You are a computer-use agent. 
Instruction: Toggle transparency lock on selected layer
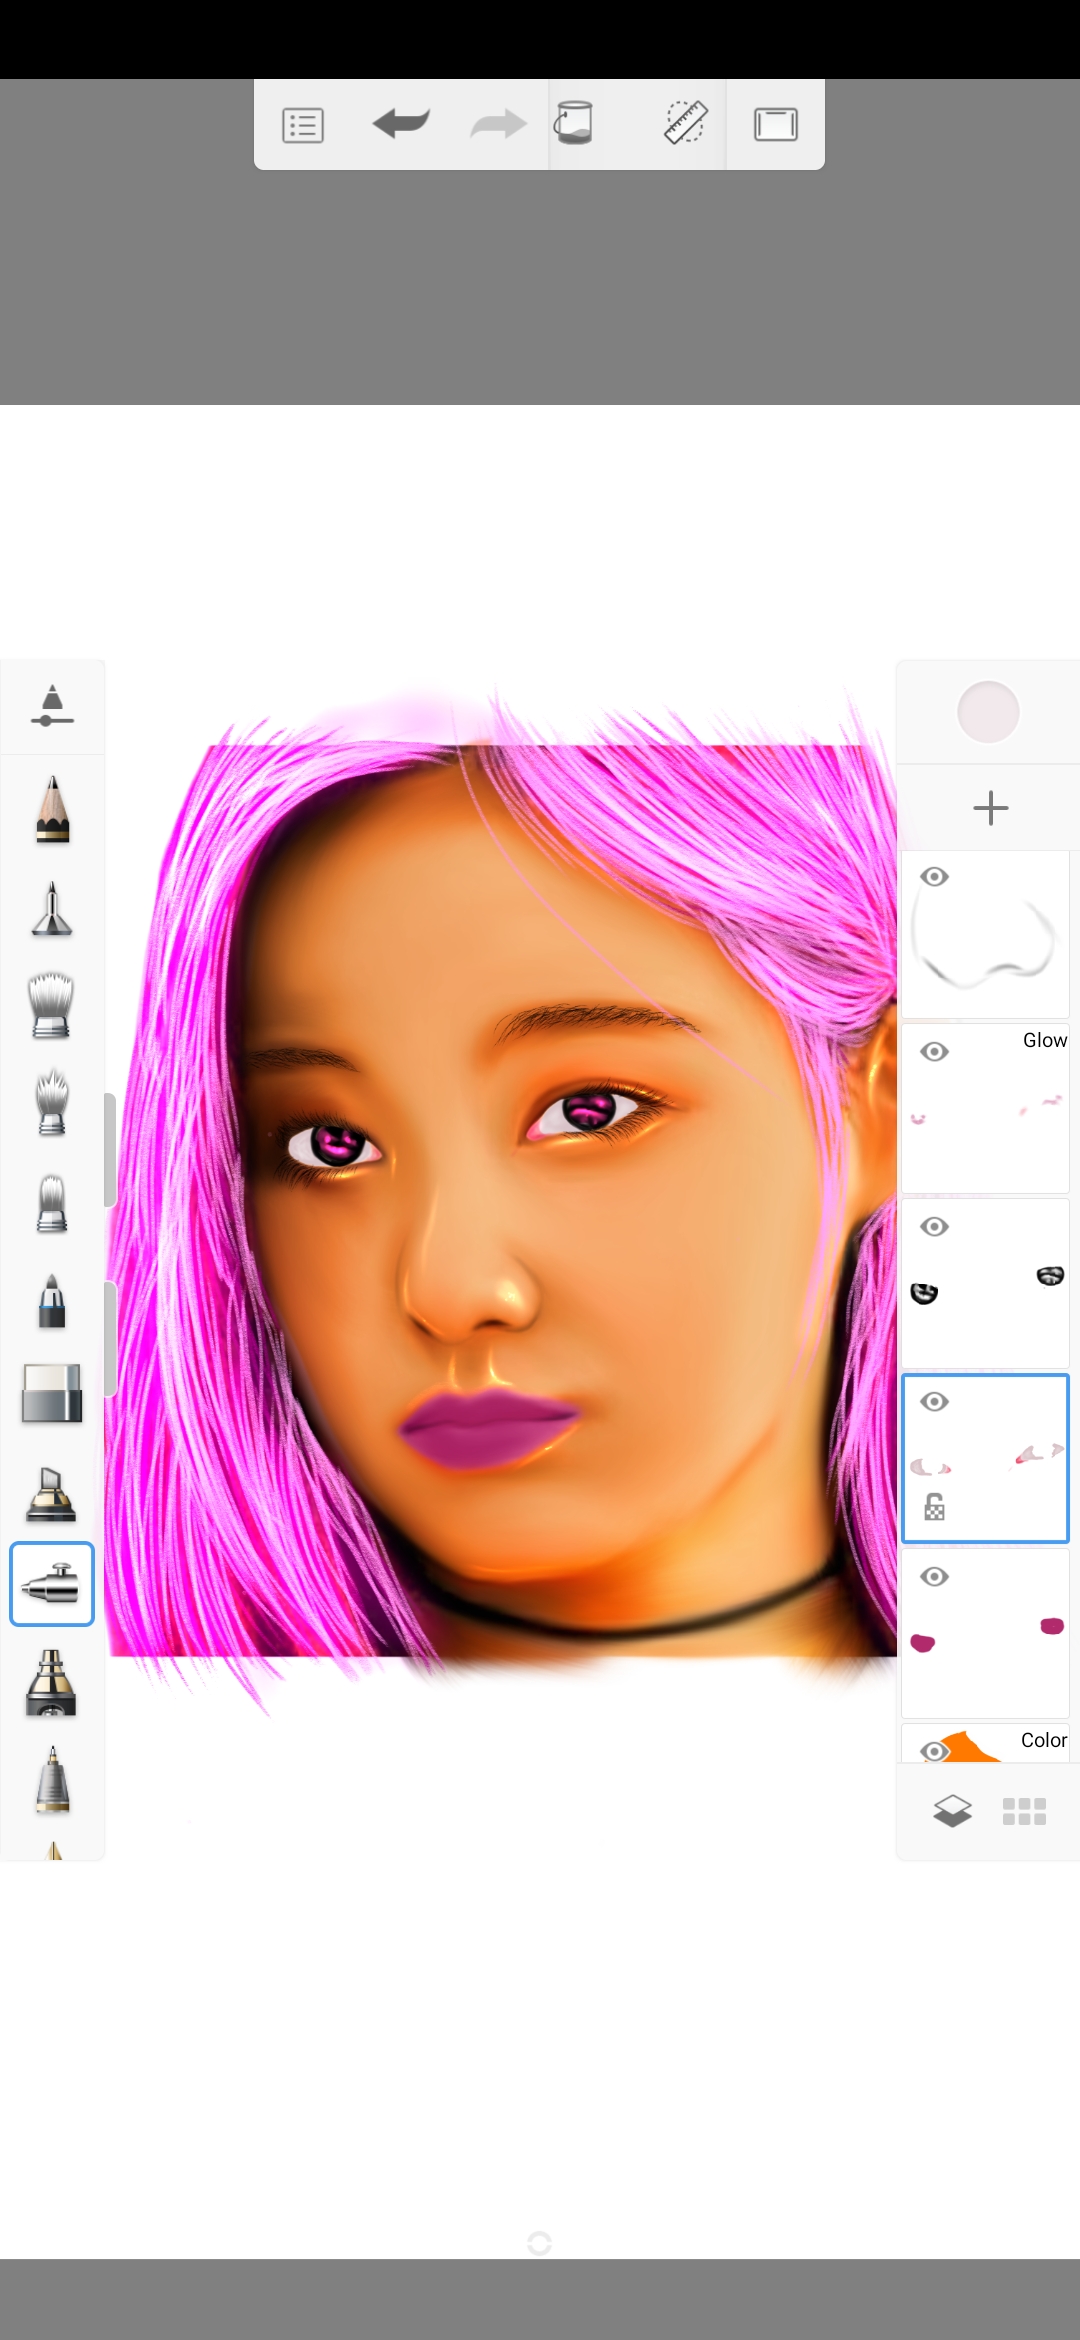(934, 1506)
